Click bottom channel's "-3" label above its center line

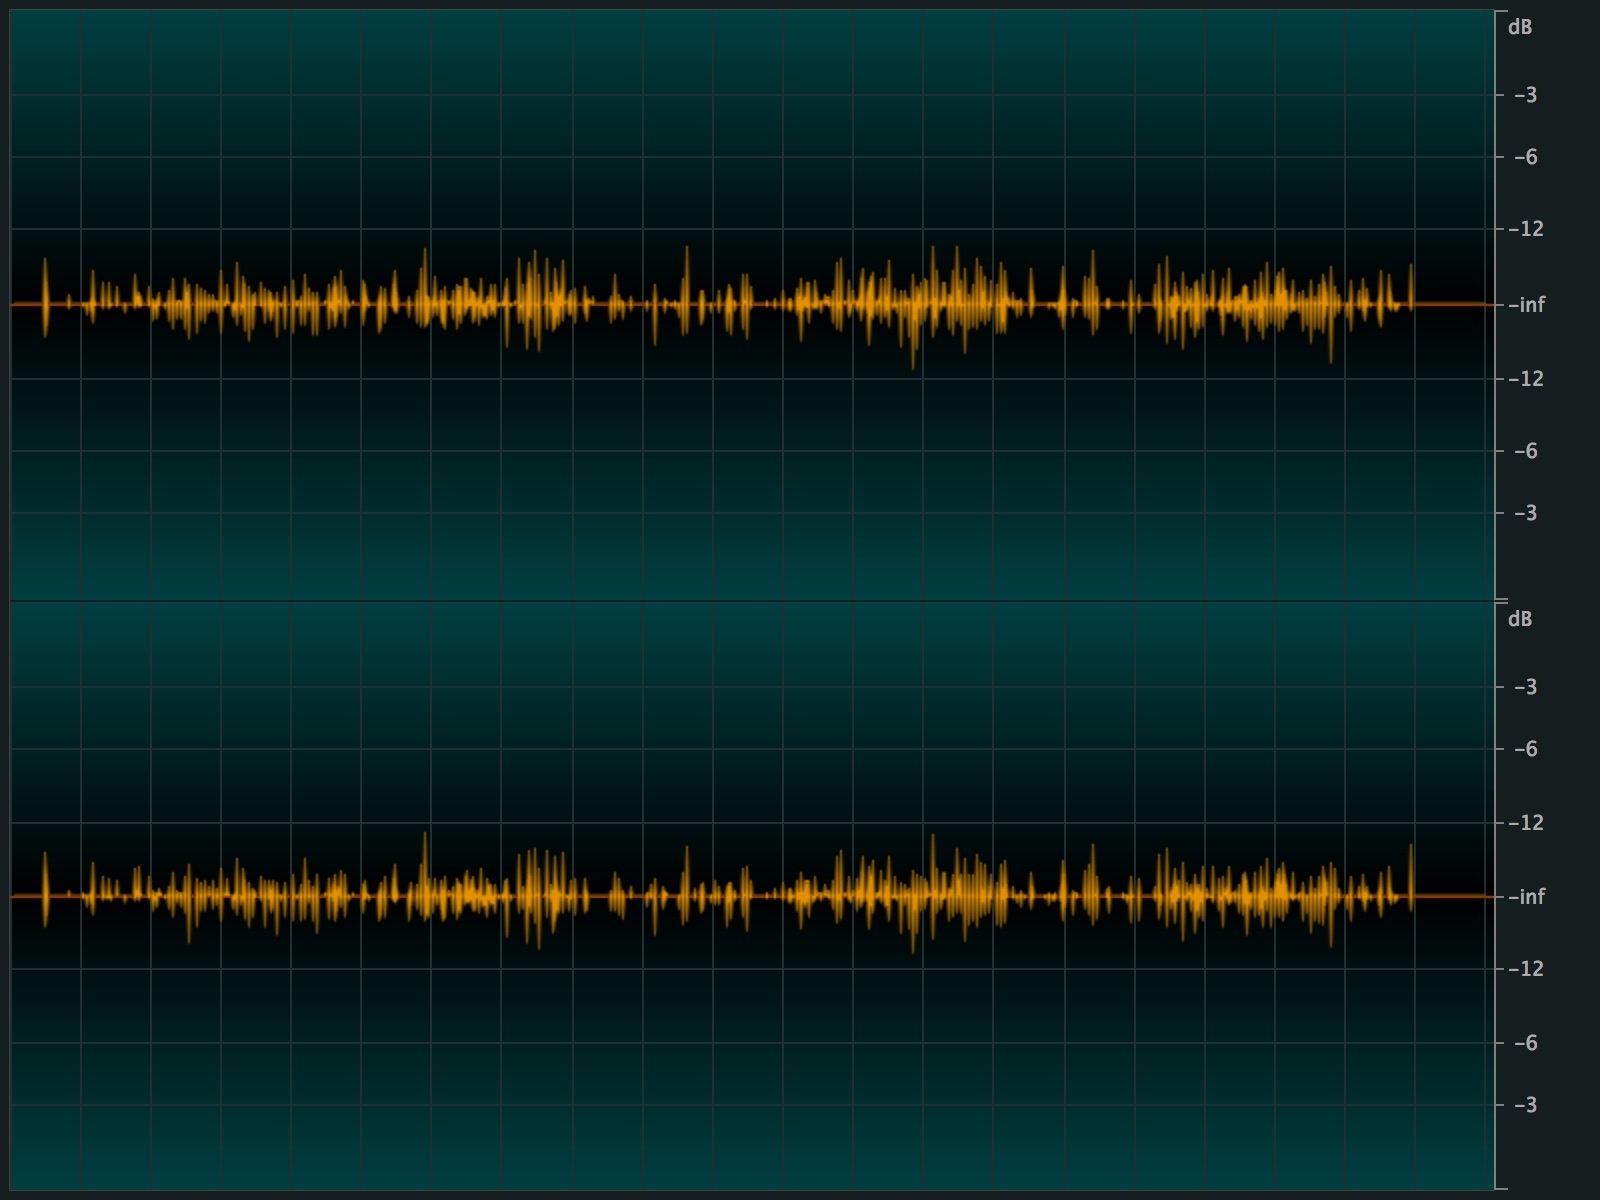1526,687
